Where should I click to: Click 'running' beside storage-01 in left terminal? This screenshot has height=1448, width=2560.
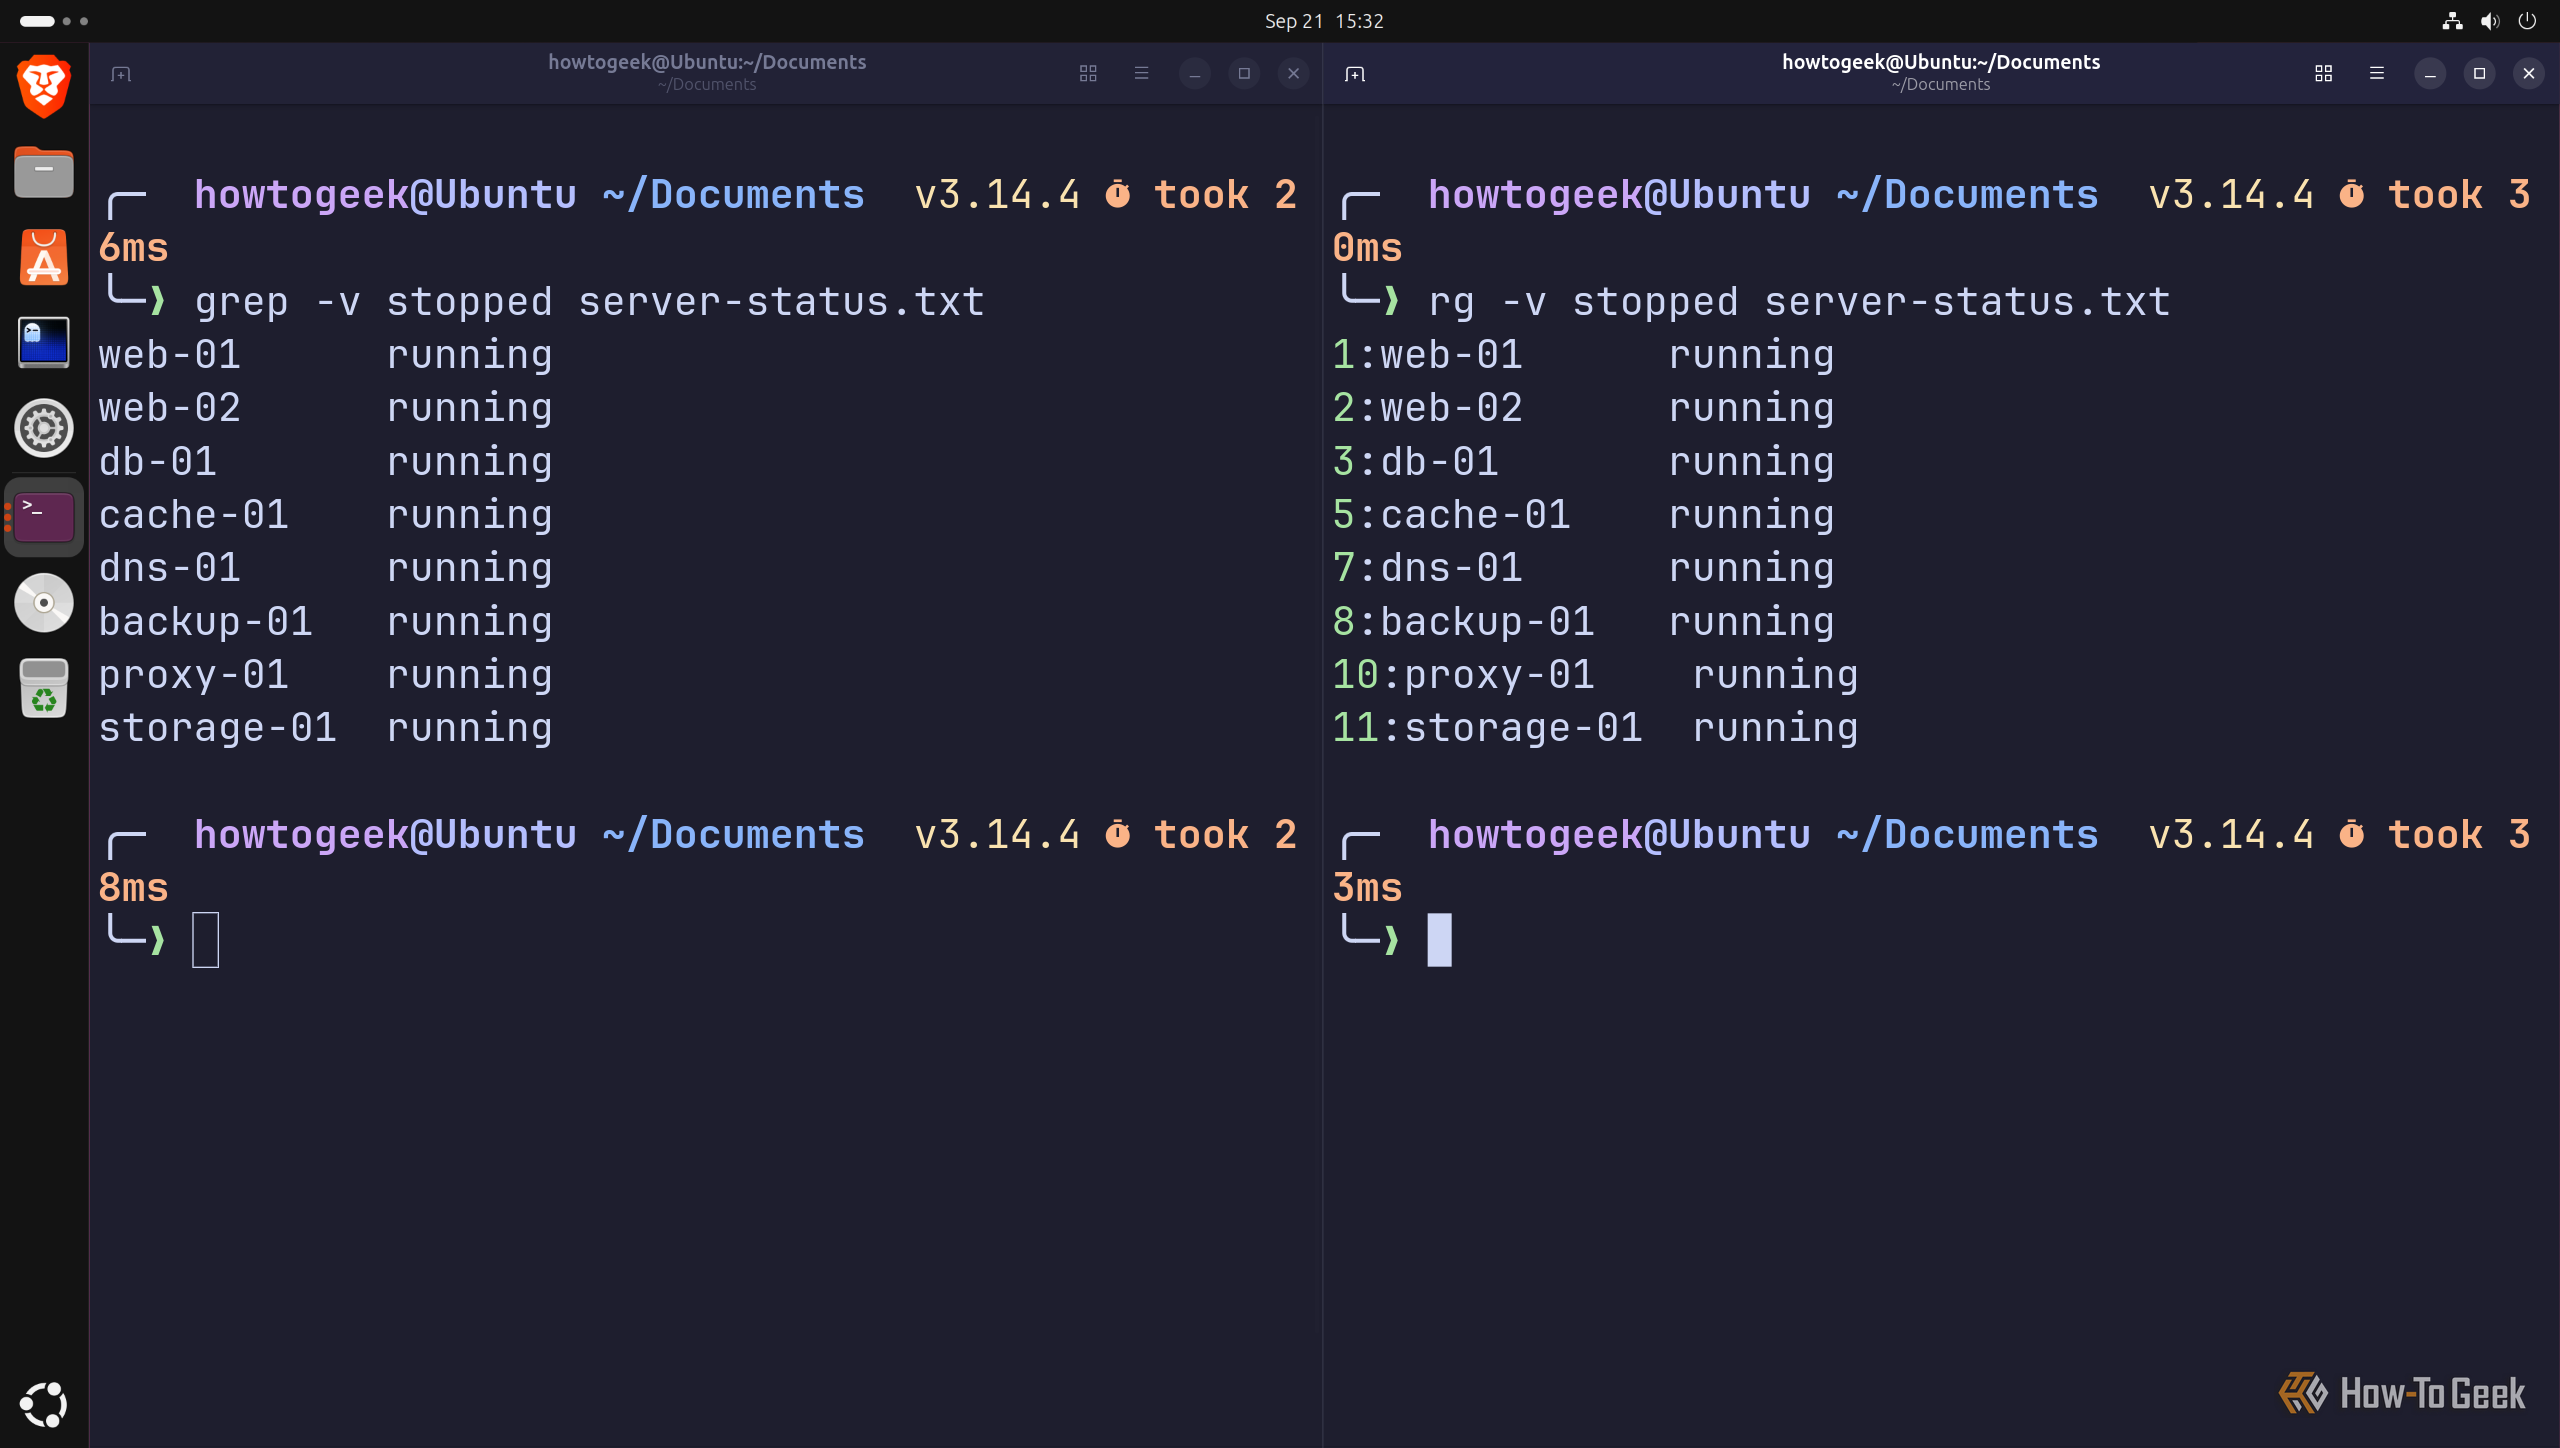[469, 728]
